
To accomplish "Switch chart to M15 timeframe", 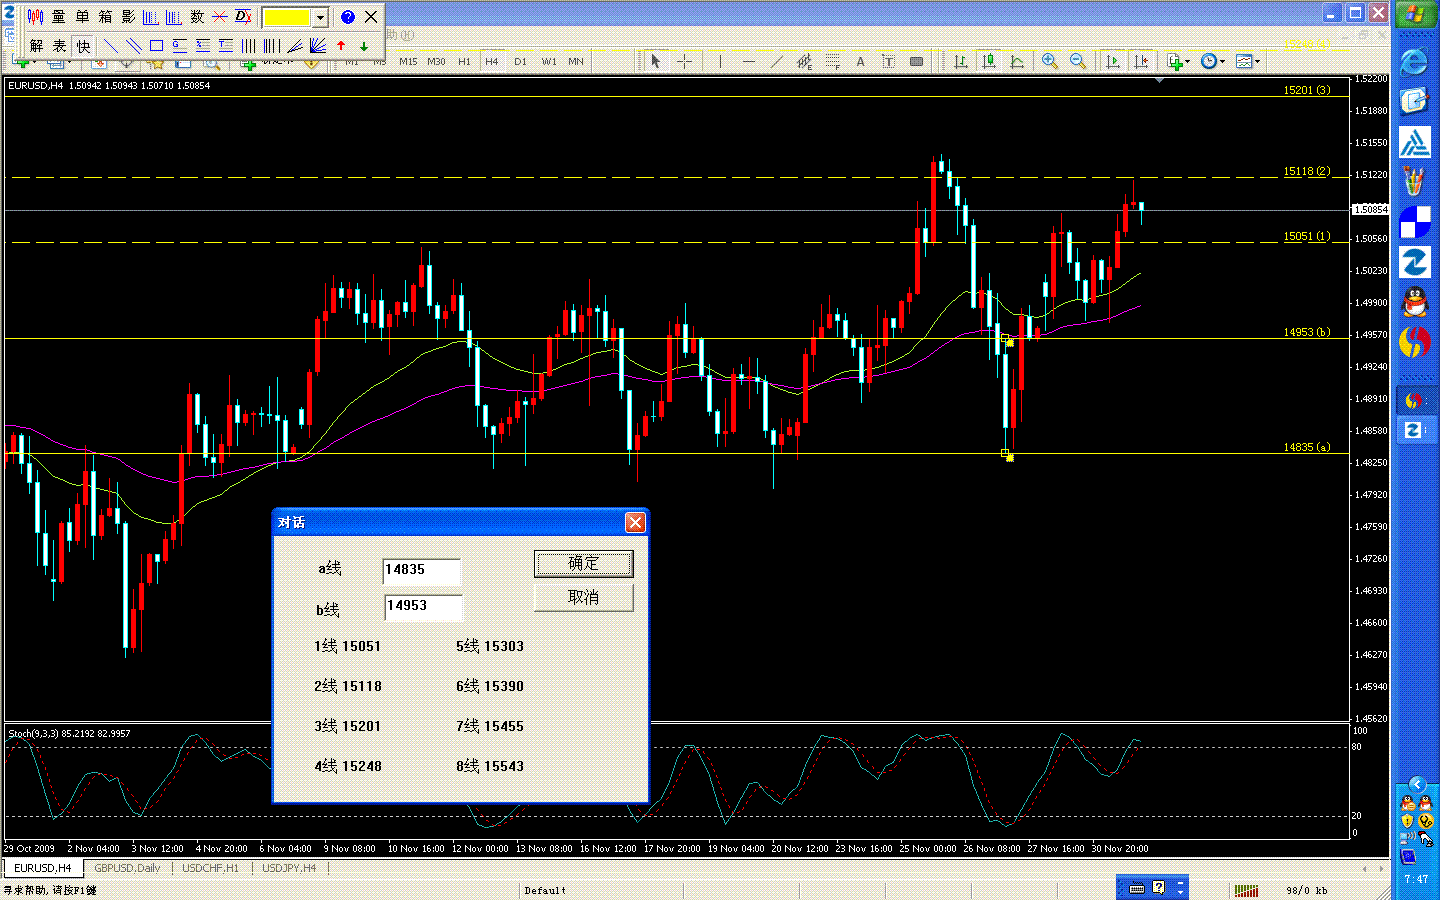I will [x=408, y=62].
